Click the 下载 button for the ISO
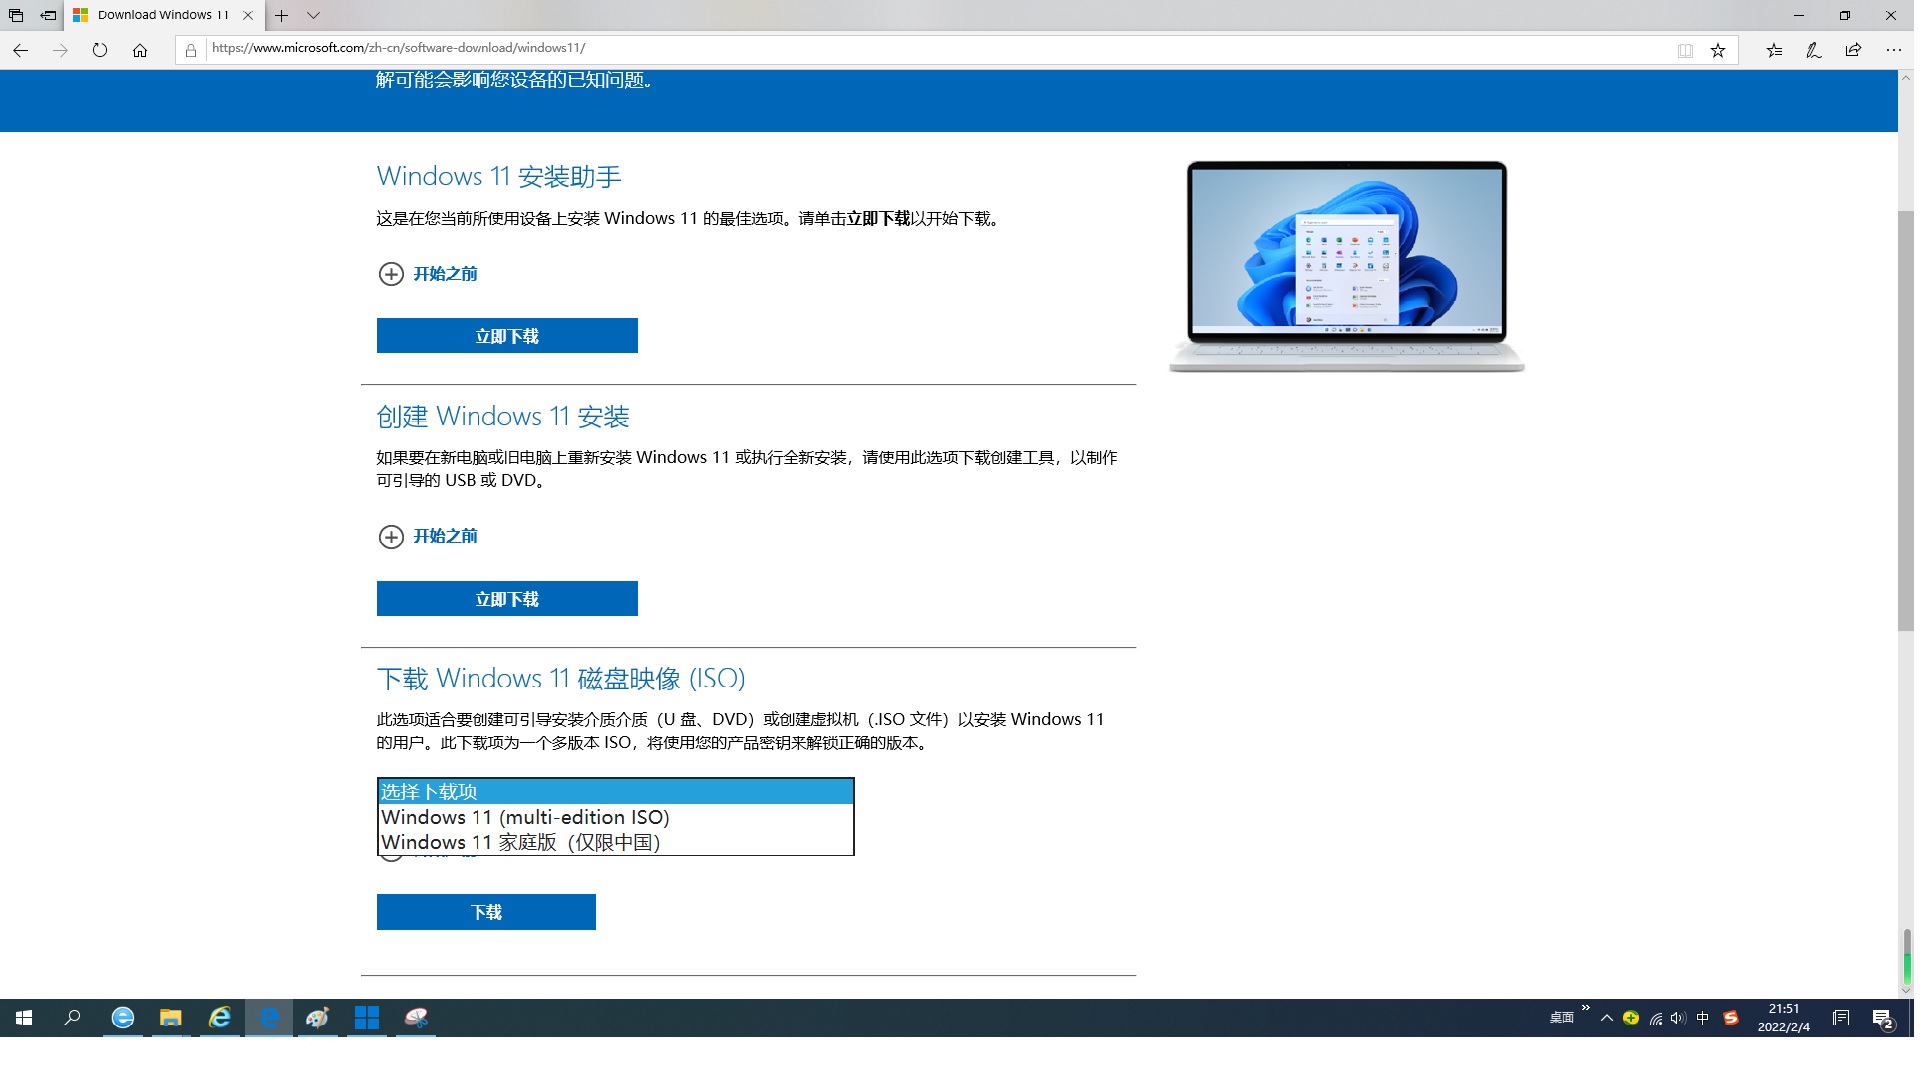This screenshot has width=1920, height=1080. pyautogui.click(x=485, y=911)
